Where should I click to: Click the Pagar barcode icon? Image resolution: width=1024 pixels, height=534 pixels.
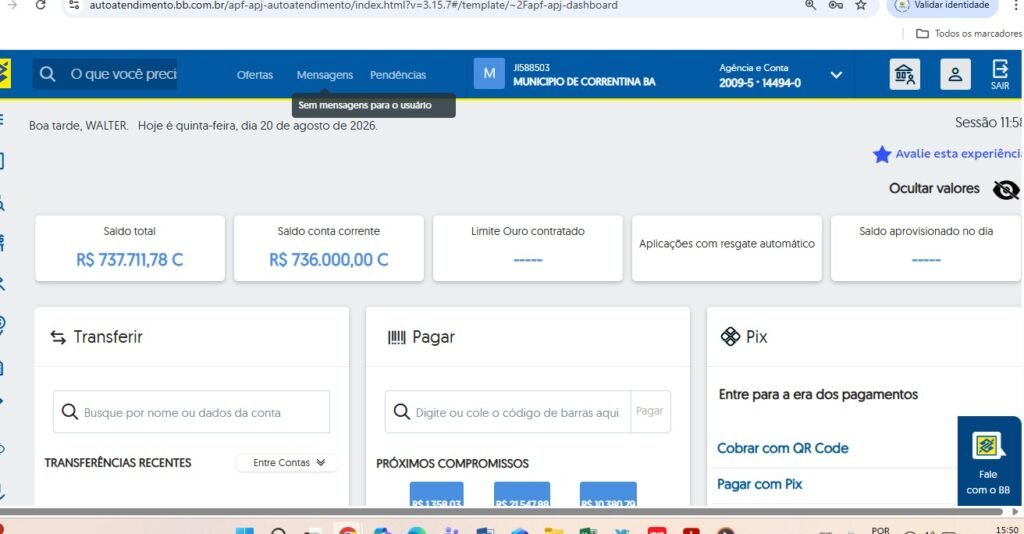(396, 337)
